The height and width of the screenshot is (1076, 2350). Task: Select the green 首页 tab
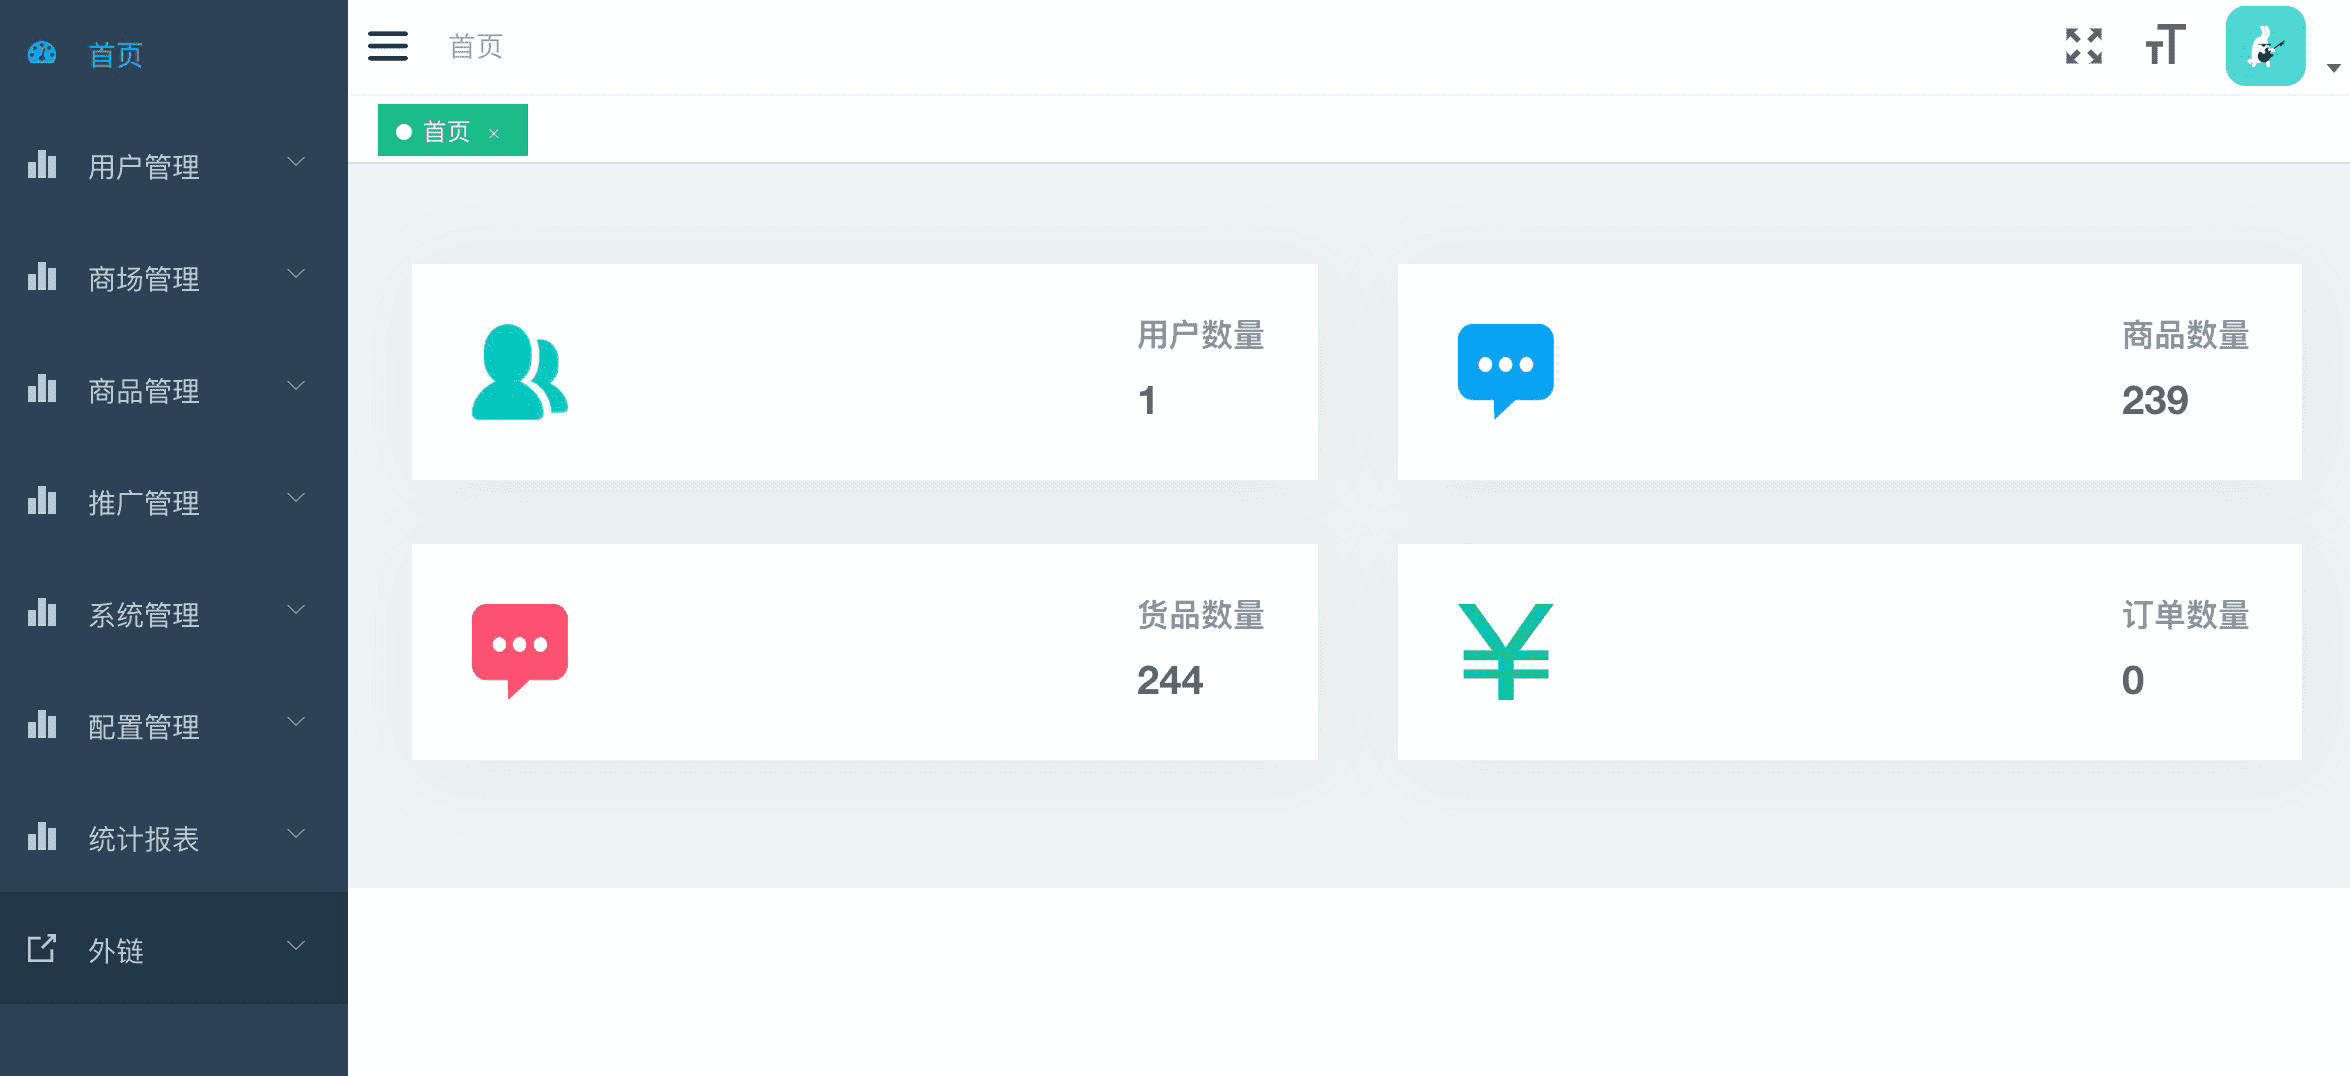(x=445, y=131)
